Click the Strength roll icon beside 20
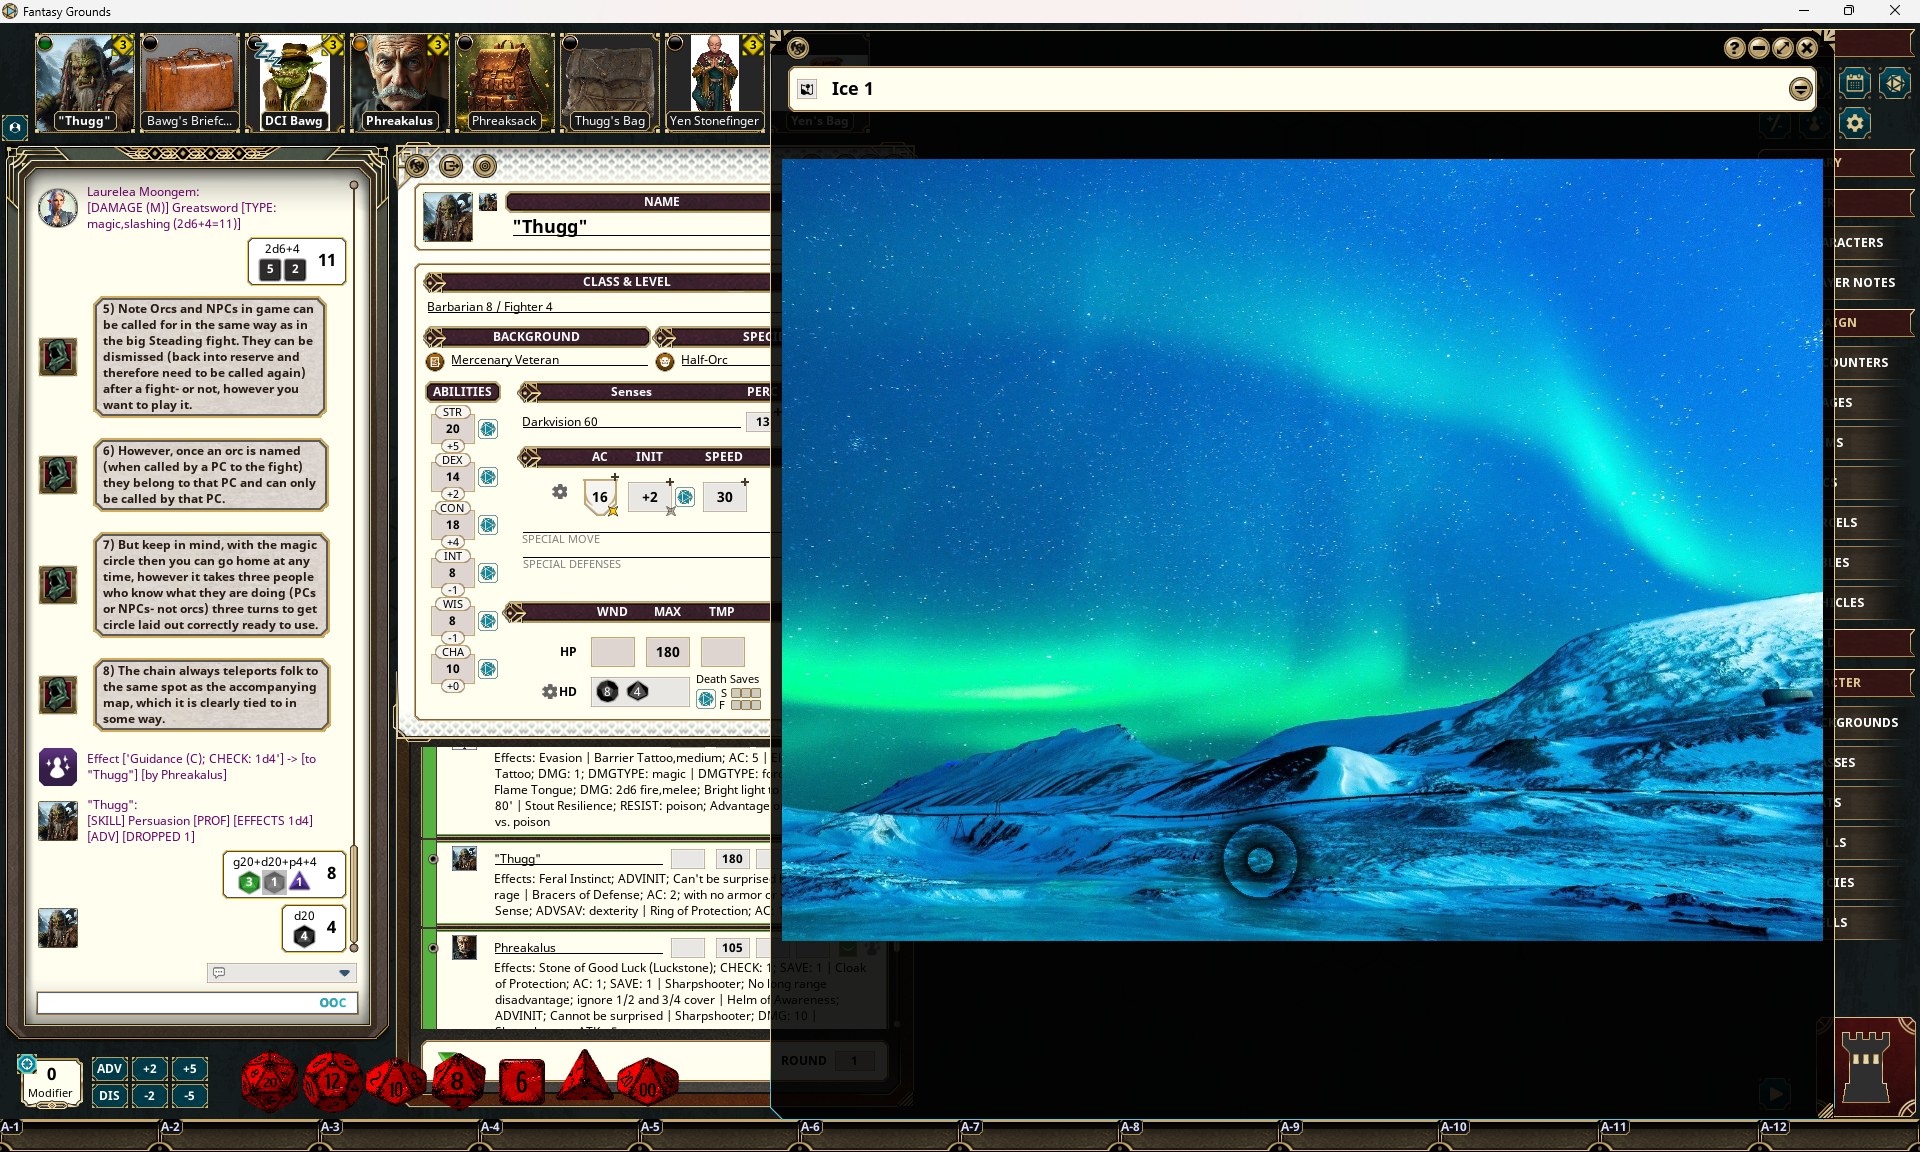Screen dimensions: 1920x1152 click(x=488, y=429)
